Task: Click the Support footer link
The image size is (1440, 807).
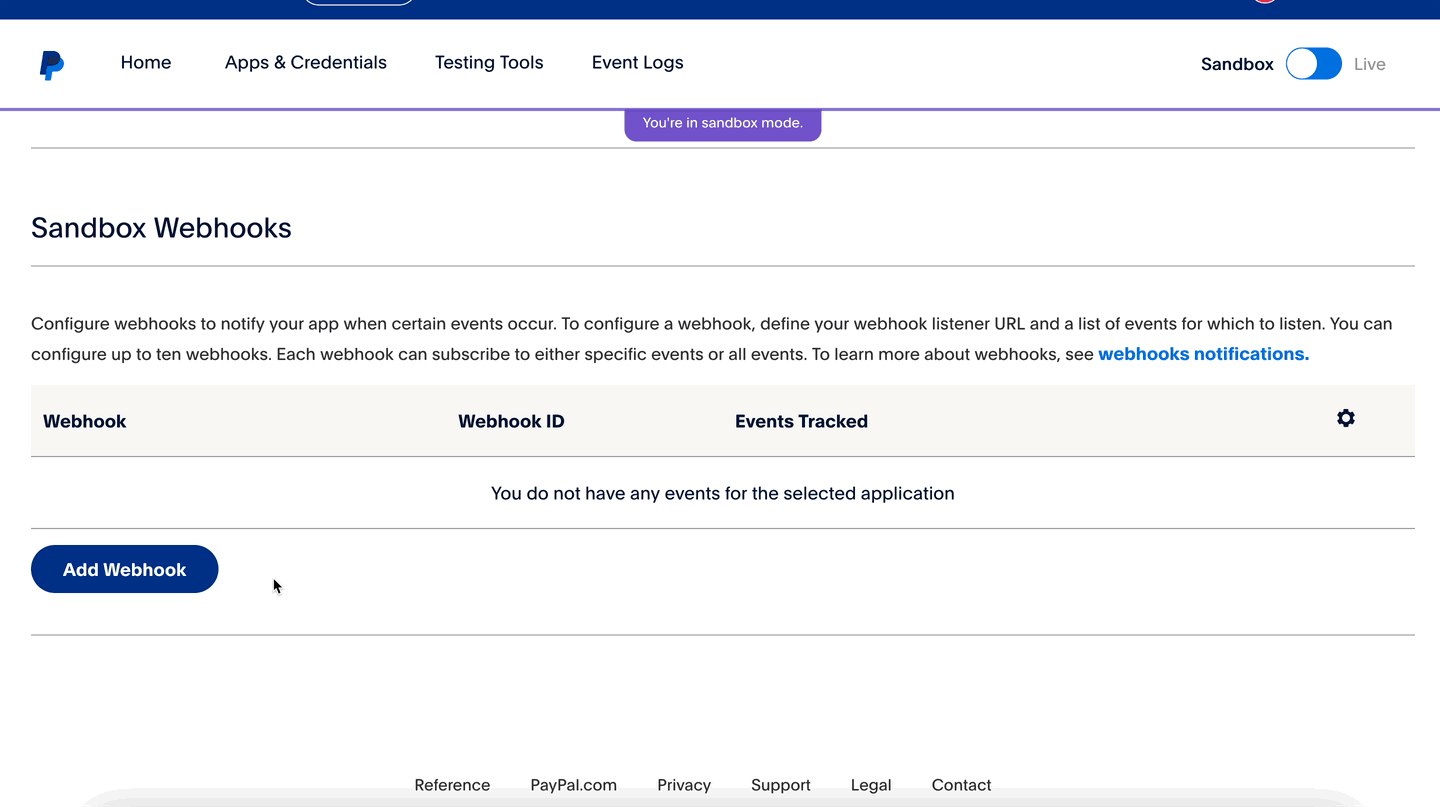Action: pyautogui.click(x=781, y=785)
